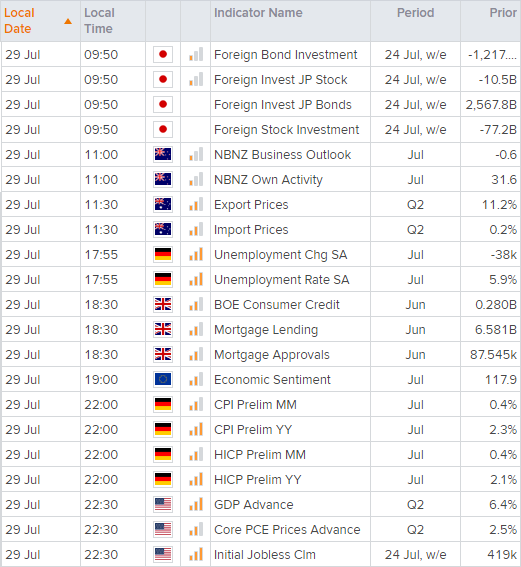This screenshot has height=567, width=521.
Task: Click the New Zealand flag beside NBNZ Business Outlook
Action: point(163,154)
